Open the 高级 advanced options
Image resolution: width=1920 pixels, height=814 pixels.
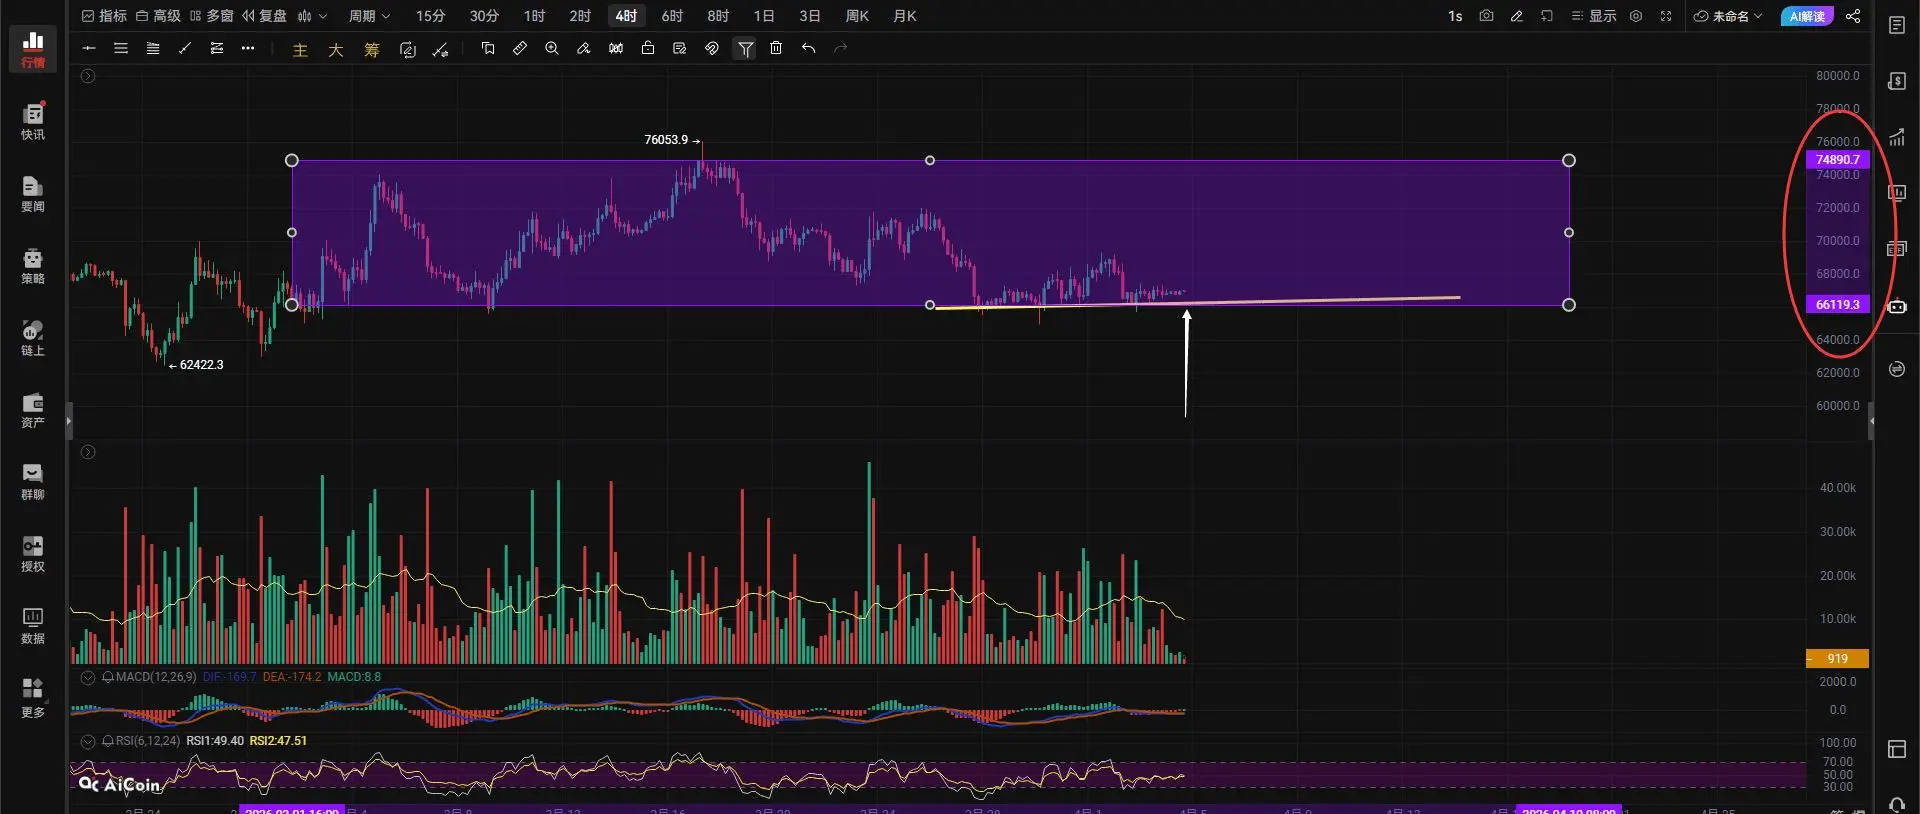click(x=158, y=16)
